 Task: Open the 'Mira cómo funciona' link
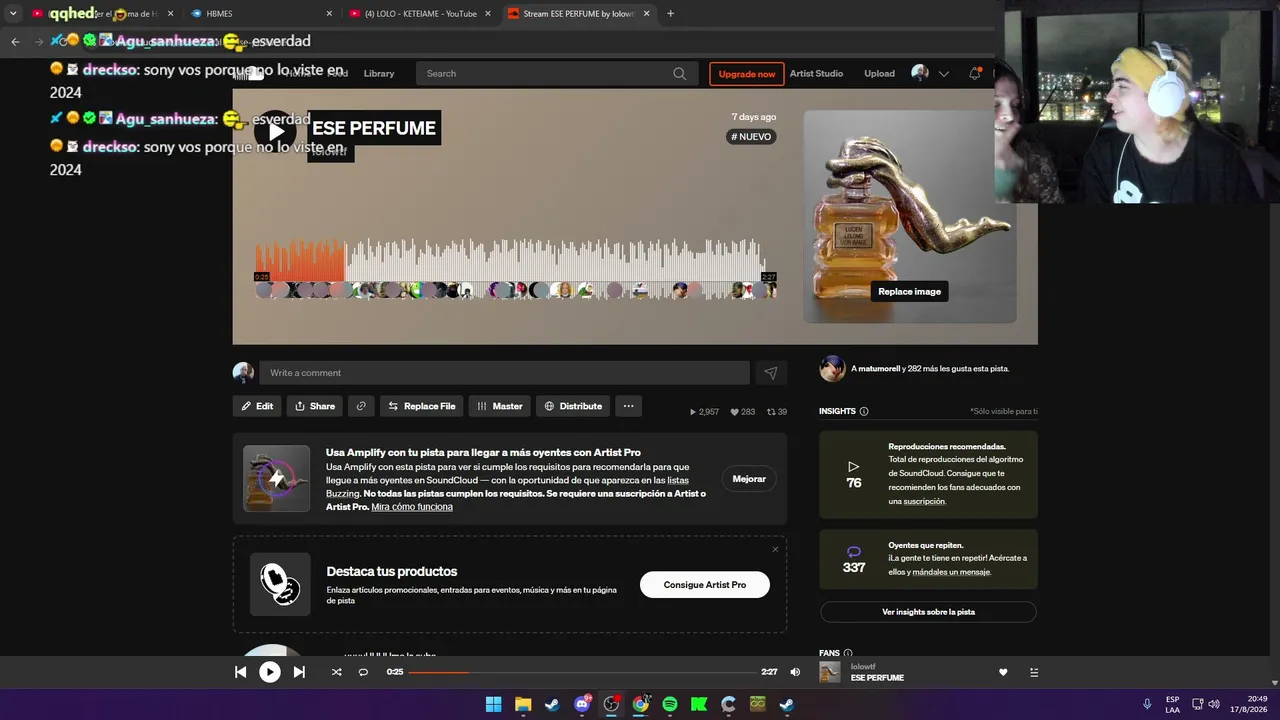tap(412, 507)
